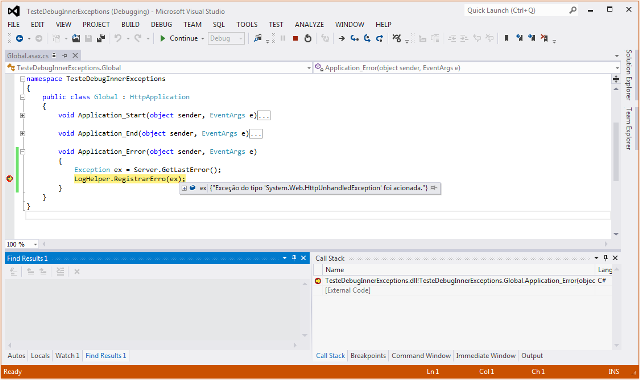Click the Save All toolbar icon
The image size is (640, 380).
pyautogui.click(x=101, y=38)
